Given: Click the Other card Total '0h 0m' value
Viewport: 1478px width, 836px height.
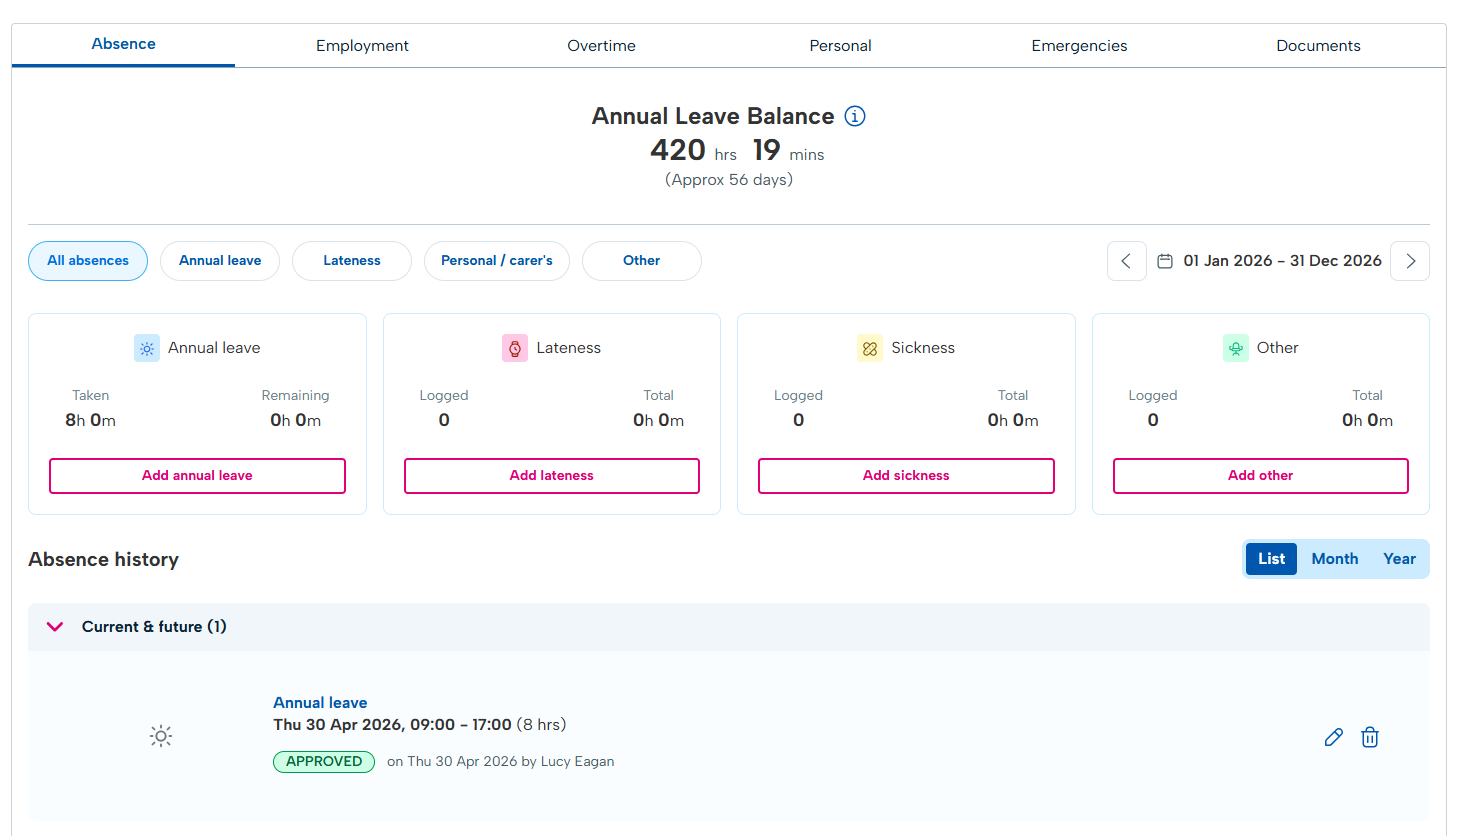Looking at the screenshot, I should [1367, 421].
